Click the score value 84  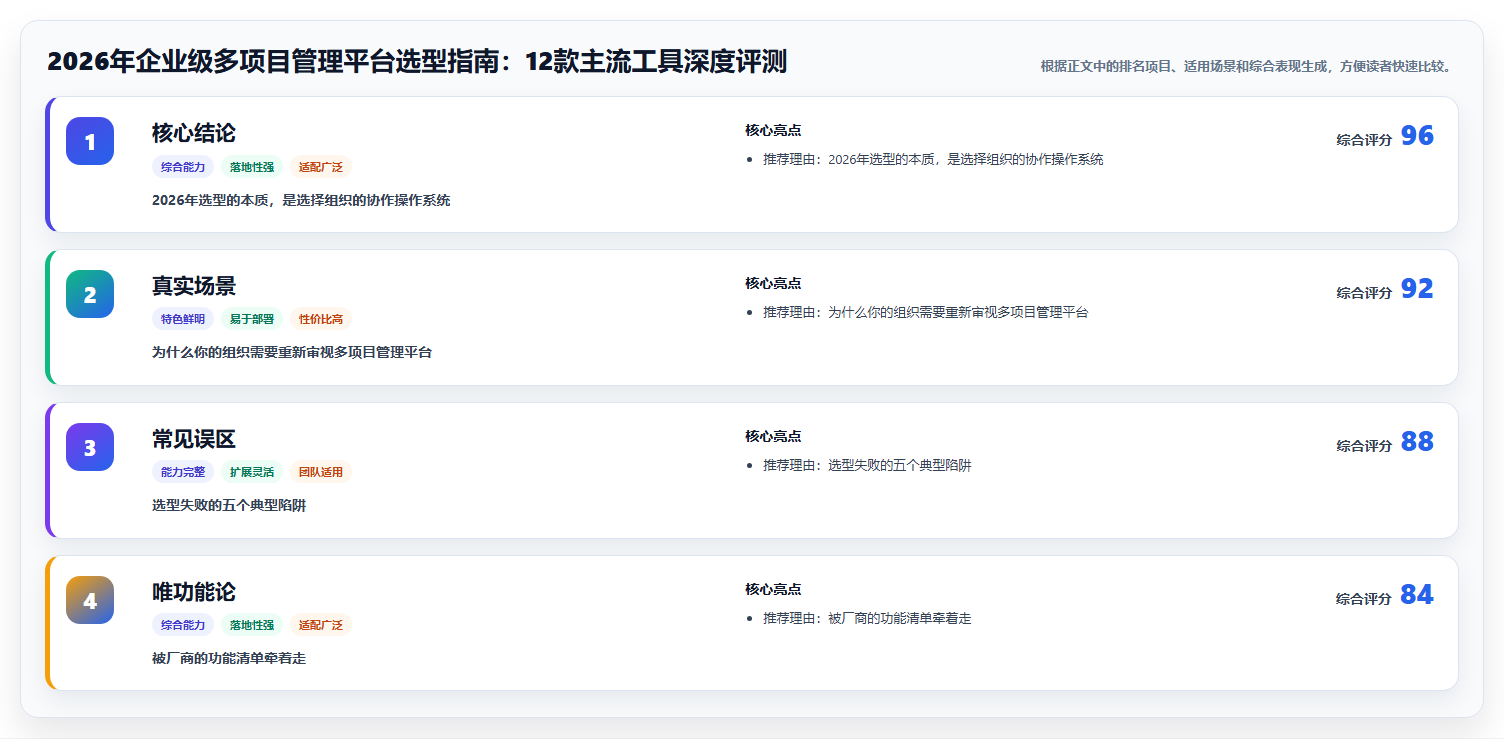[1417, 595]
